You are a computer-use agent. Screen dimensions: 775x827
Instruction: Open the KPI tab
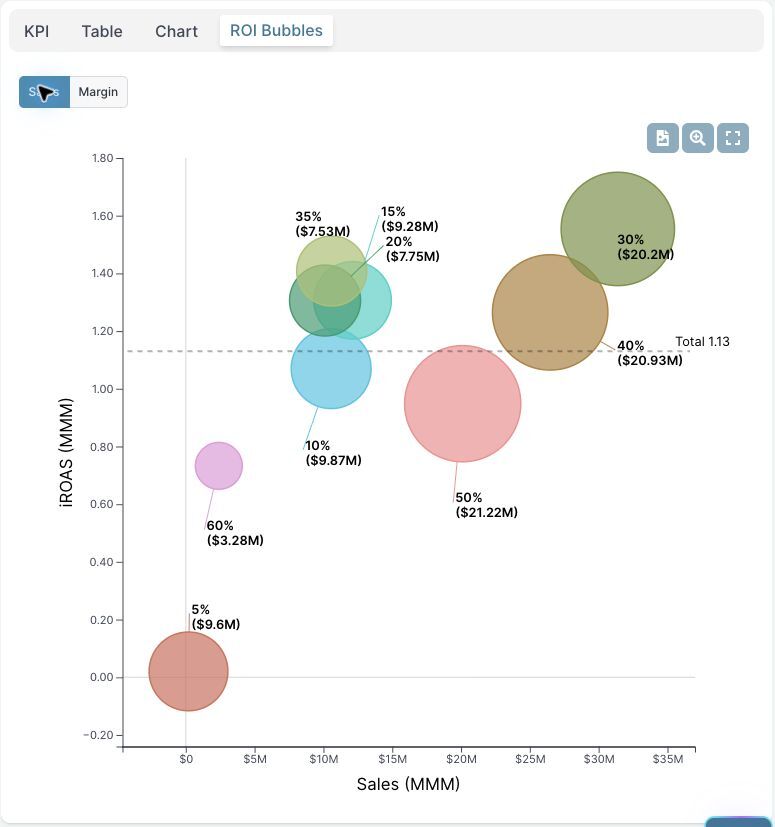[36, 31]
